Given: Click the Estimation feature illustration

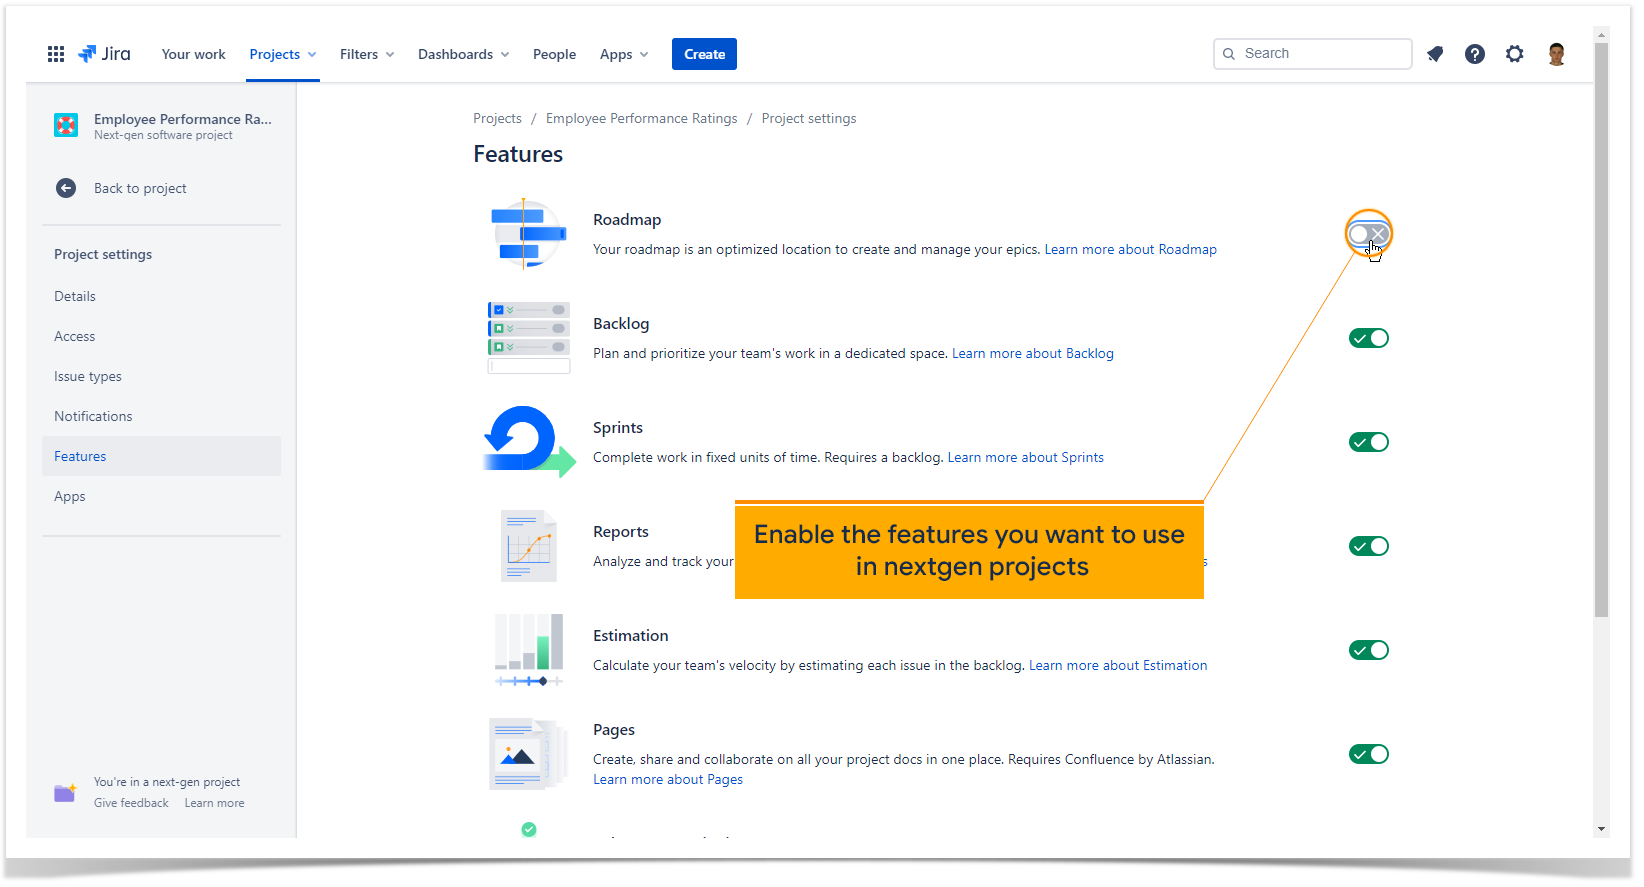Looking at the screenshot, I should (x=529, y=650).
